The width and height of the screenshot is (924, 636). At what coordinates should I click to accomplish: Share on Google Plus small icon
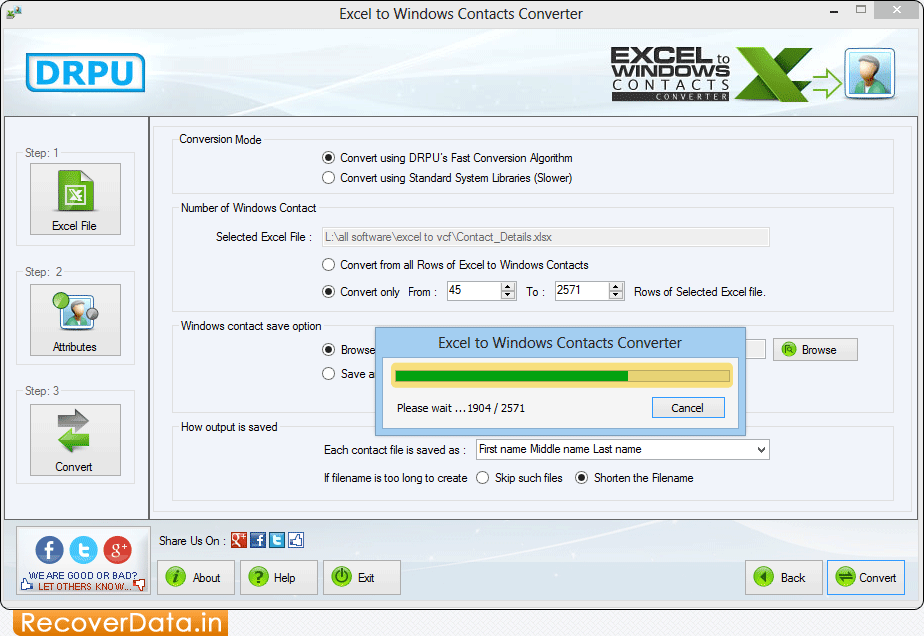click(239, 540)
